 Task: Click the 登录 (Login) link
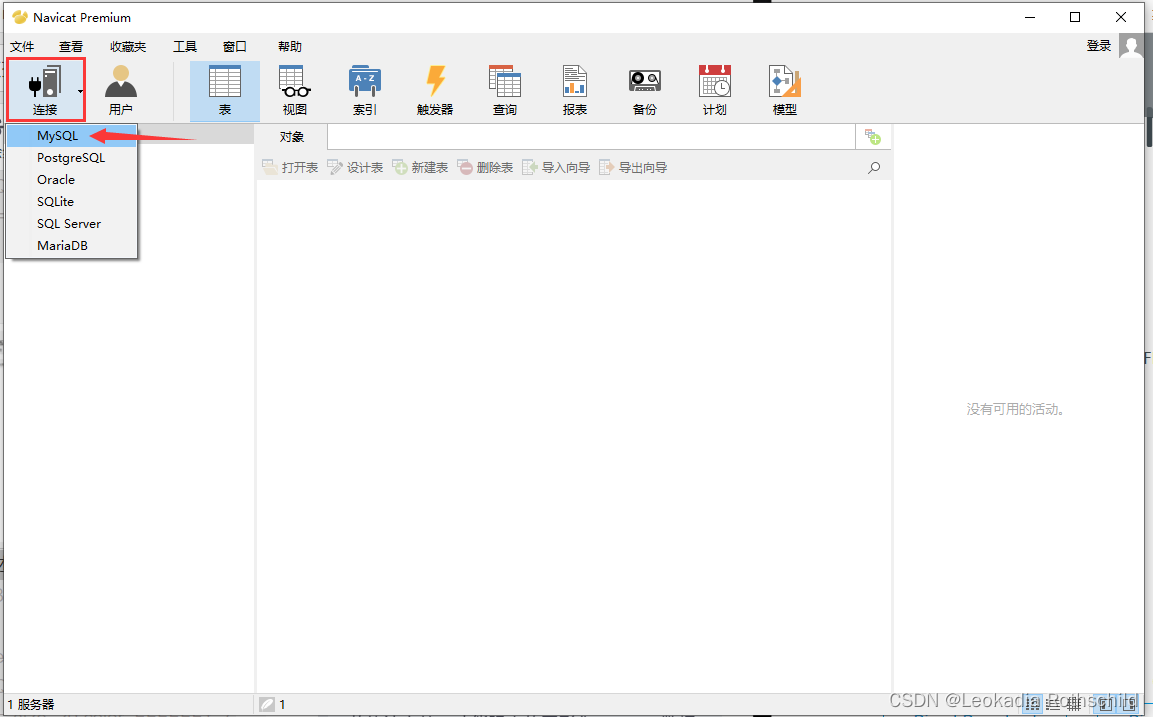1099,46
